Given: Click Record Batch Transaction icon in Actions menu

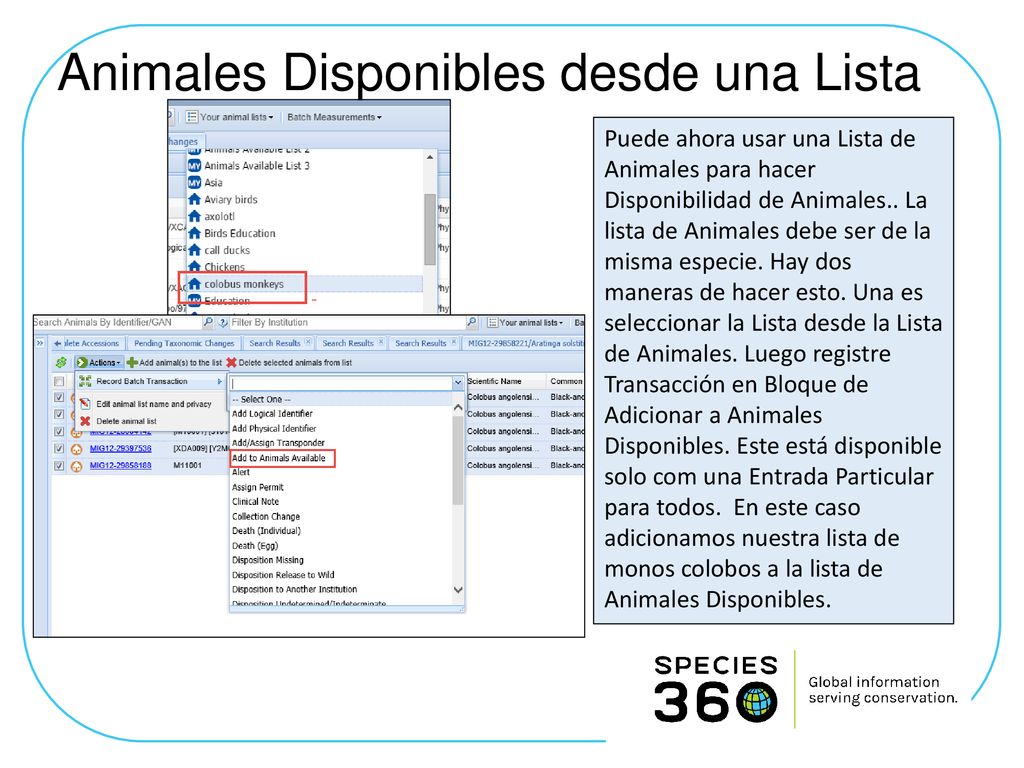Looking at the screenshot, I should click(x=85, y=381).
